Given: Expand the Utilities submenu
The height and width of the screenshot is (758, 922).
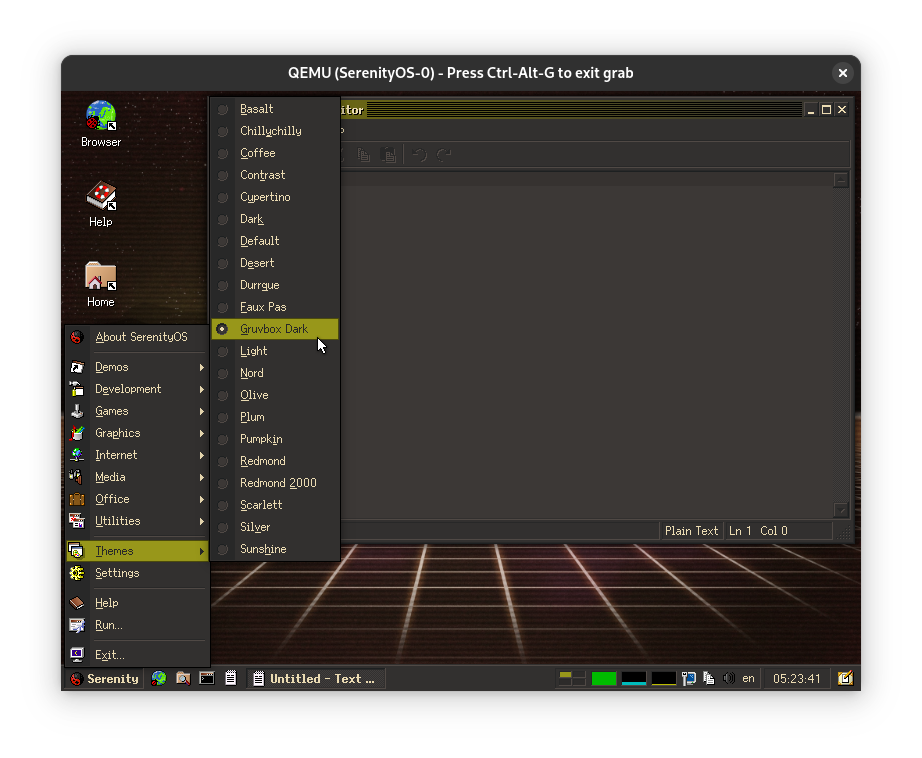Looking at the screenshot, I should click(x=137, y=522).
